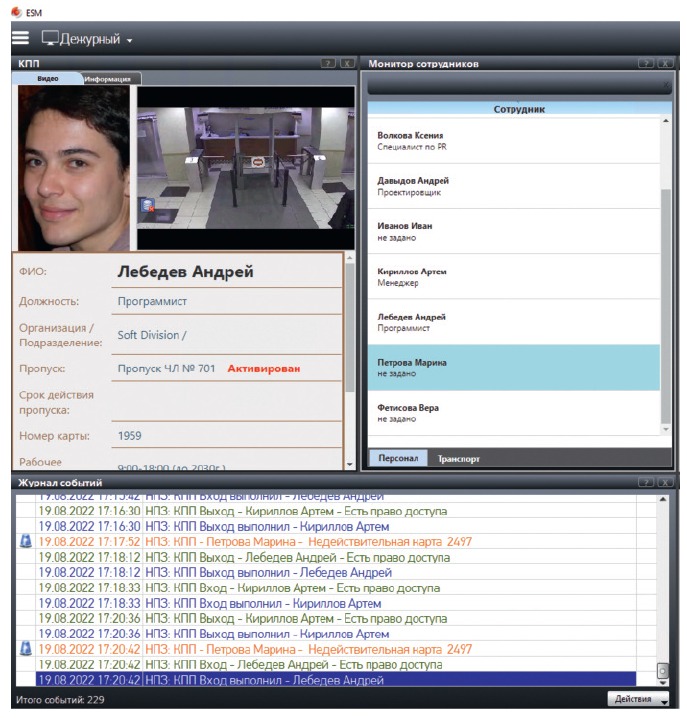687x718 pixels.
Task: Click the alert icon for the 17:20:42 event
Action: tap(26, 648)
